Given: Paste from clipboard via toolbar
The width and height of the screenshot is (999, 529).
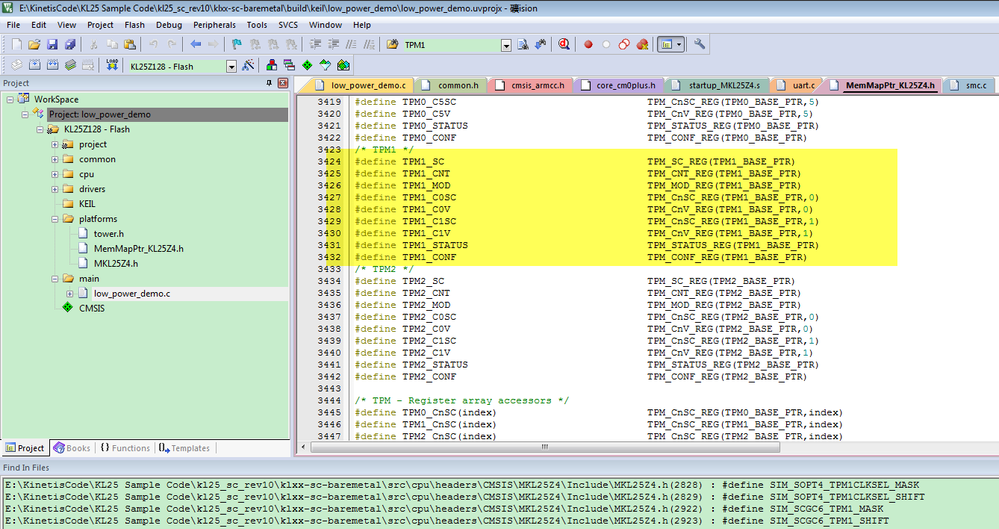Looking at the screenshot, I should click(x=129, y=45).
